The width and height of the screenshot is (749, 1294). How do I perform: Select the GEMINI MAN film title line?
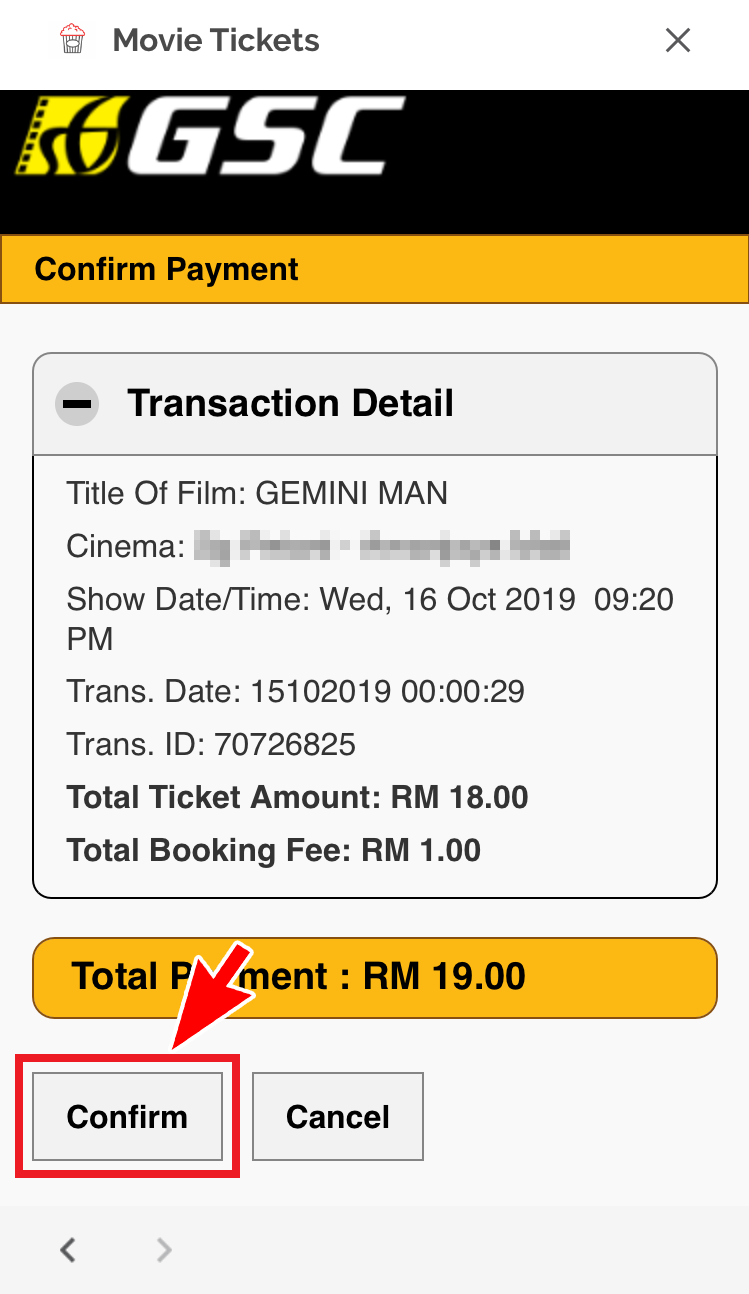coord(257,493)
